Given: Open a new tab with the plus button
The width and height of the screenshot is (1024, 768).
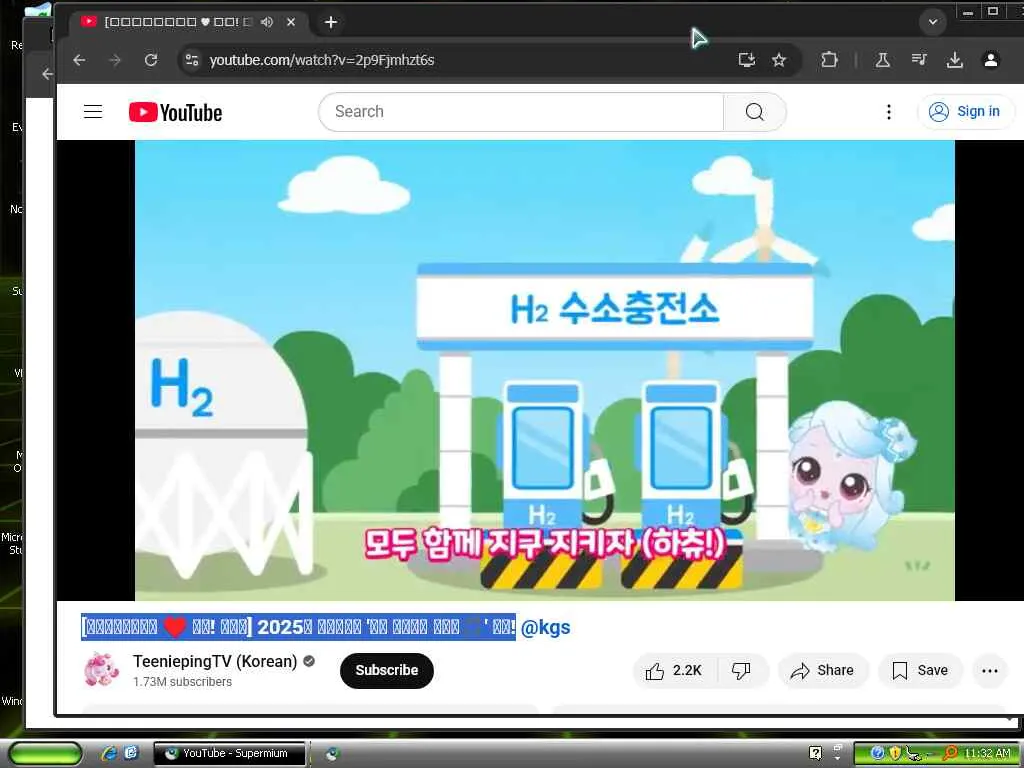Looking at the screenshot, I should [x=331, y=22].
